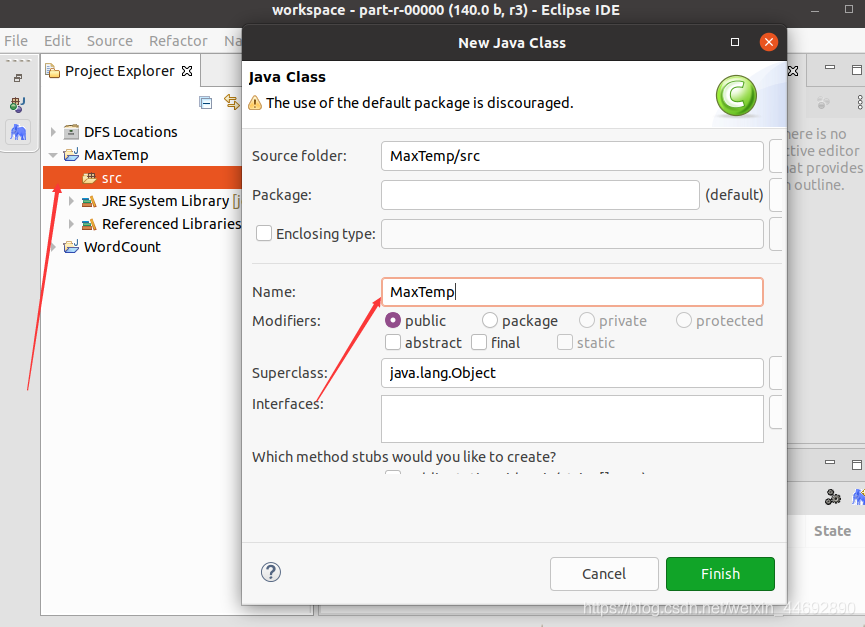Screen dimensions: 865x627
Task: Select the protected modifier radio button
Action: coord(684,320)
